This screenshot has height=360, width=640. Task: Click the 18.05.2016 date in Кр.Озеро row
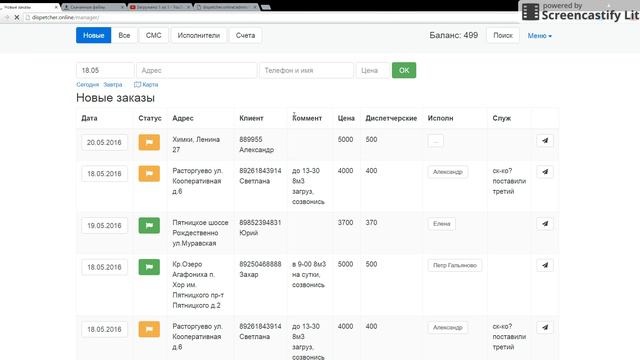coord(104,267)
